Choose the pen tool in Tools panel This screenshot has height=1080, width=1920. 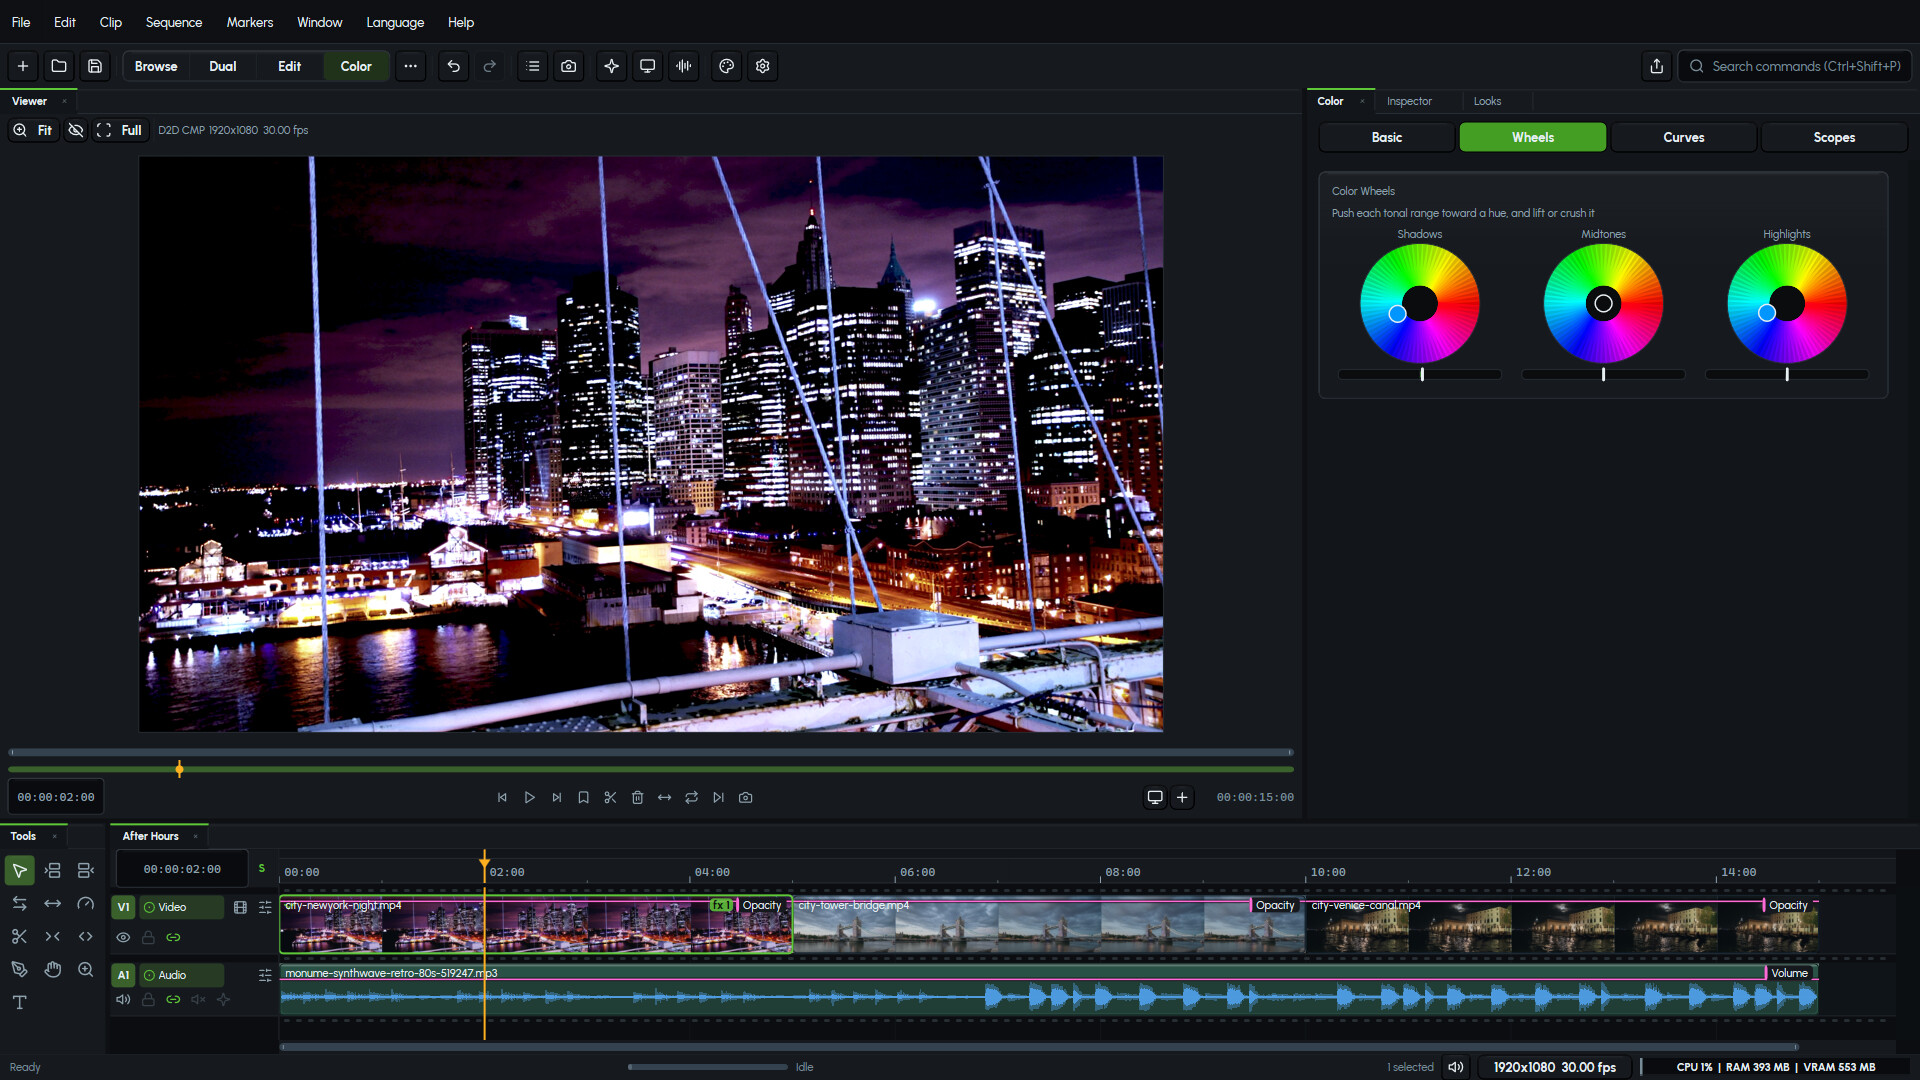click(x=19, y=970)
